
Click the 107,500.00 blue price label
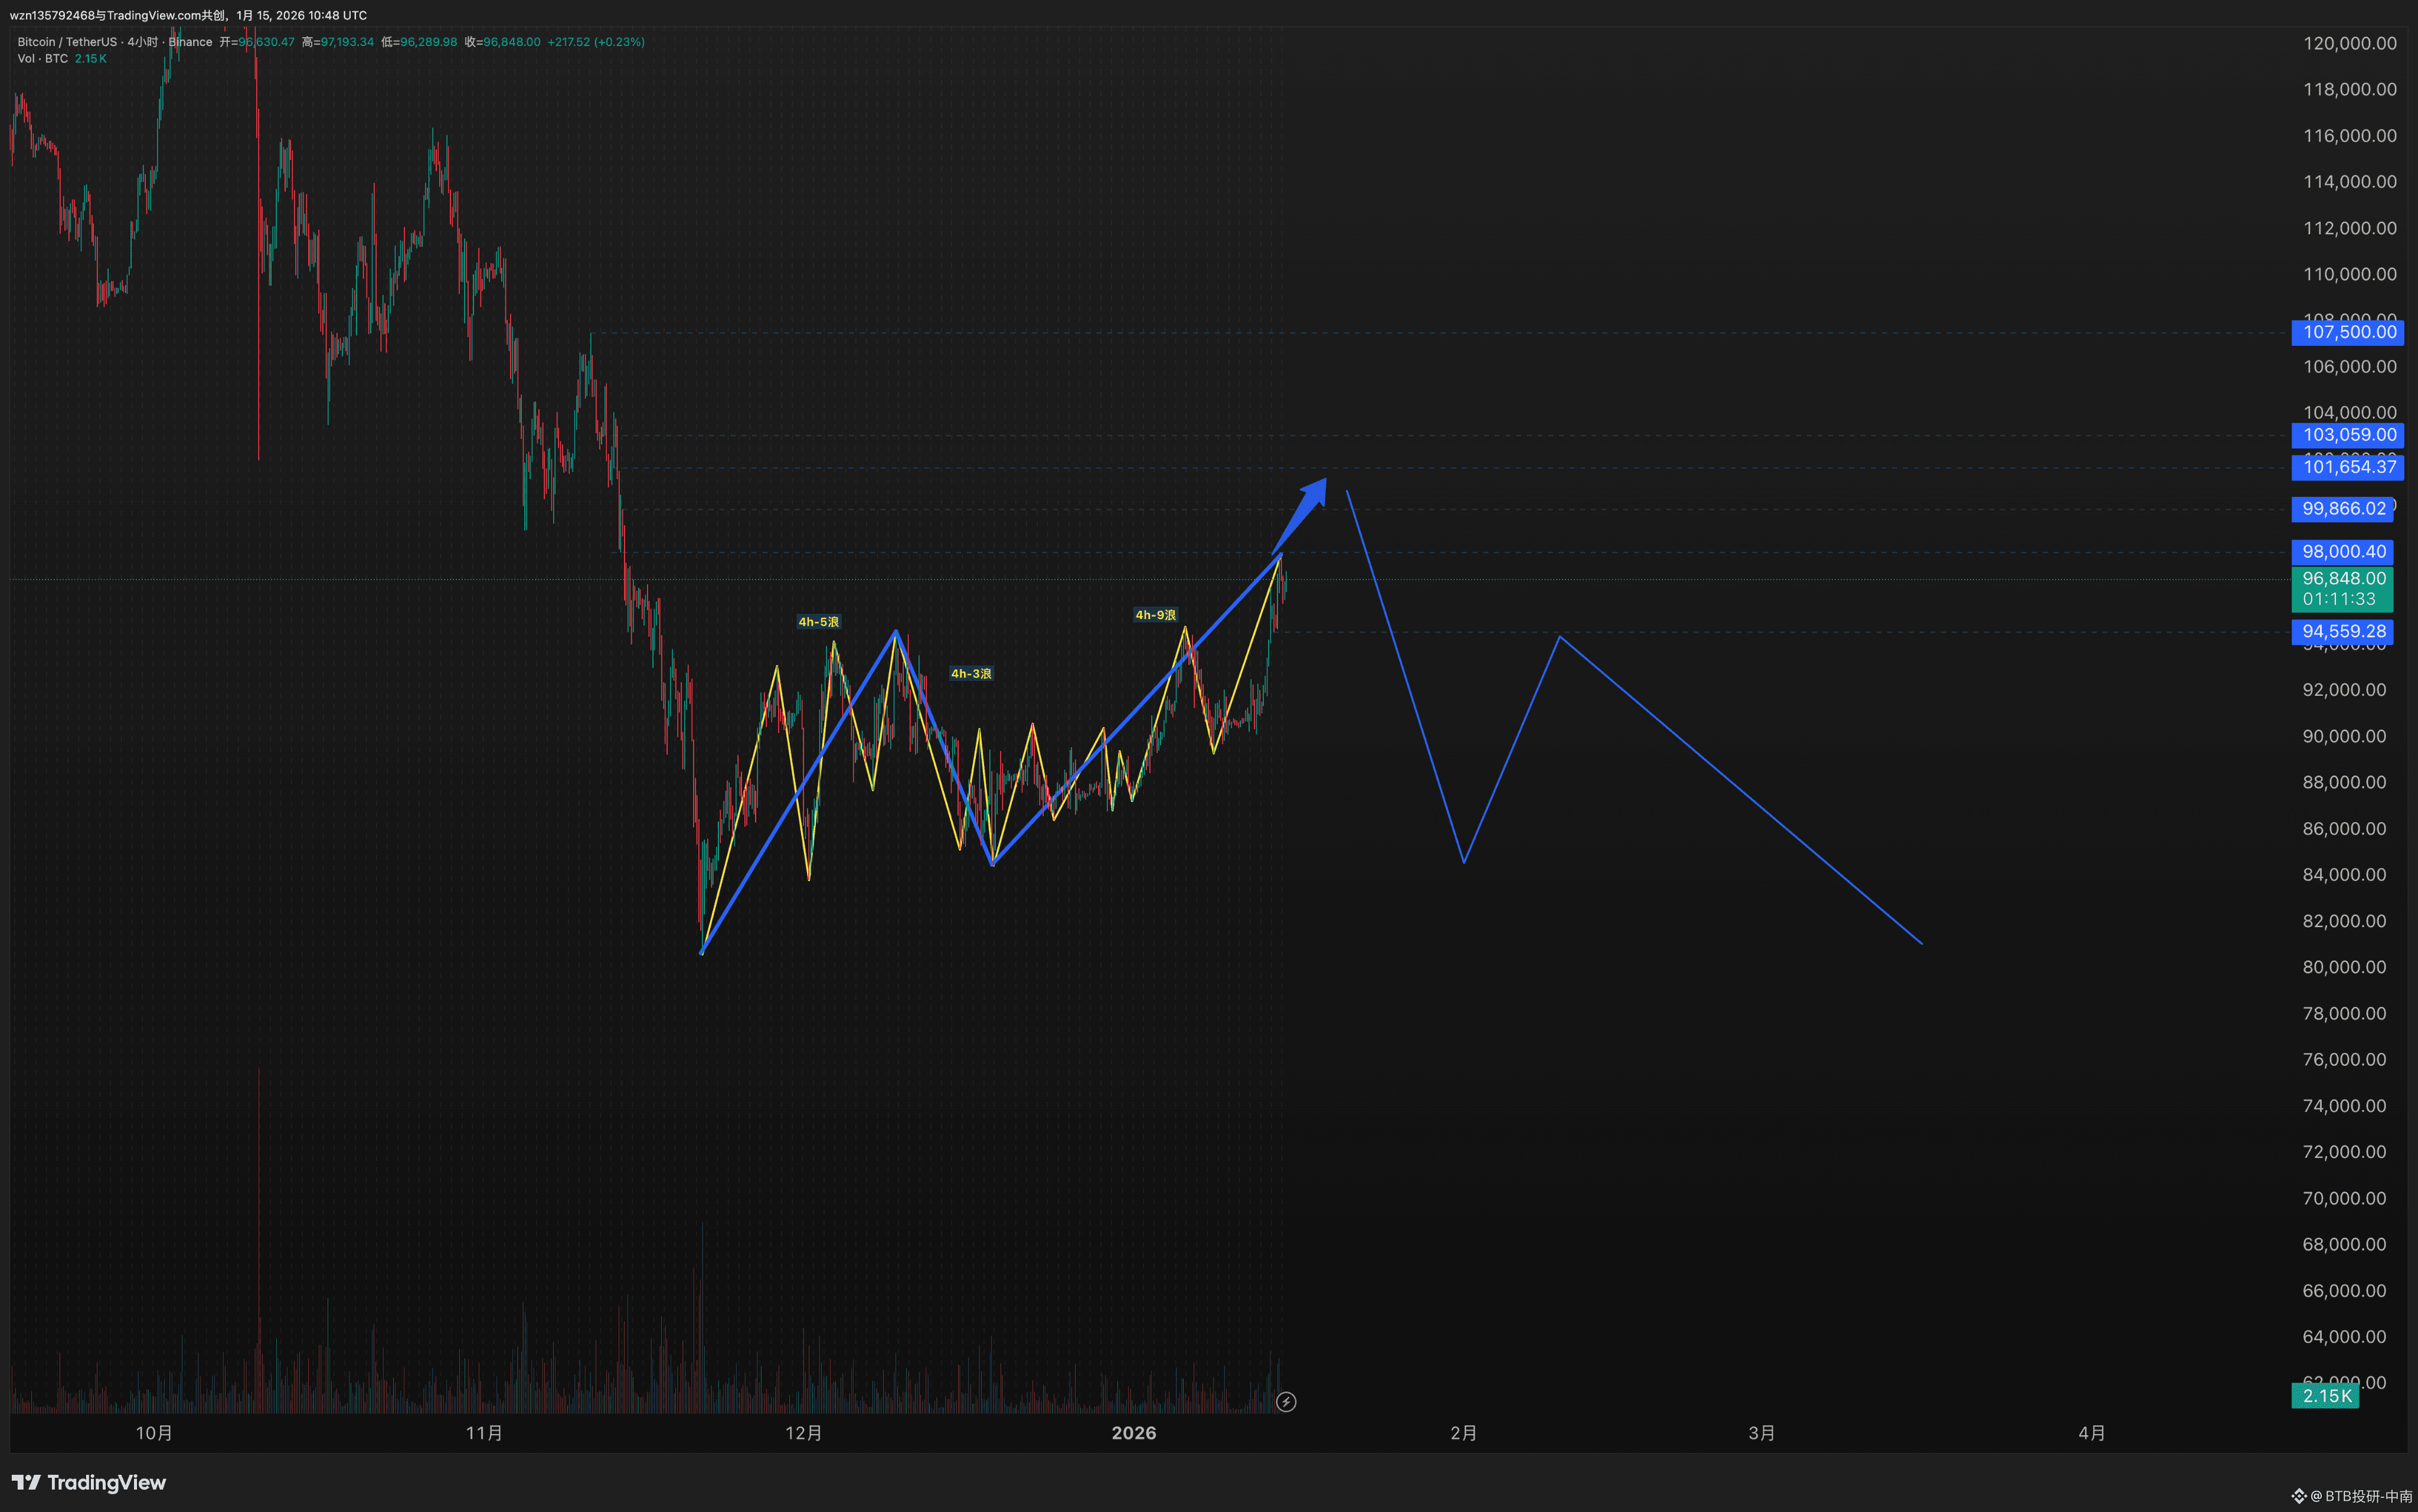click(2347, 332)
